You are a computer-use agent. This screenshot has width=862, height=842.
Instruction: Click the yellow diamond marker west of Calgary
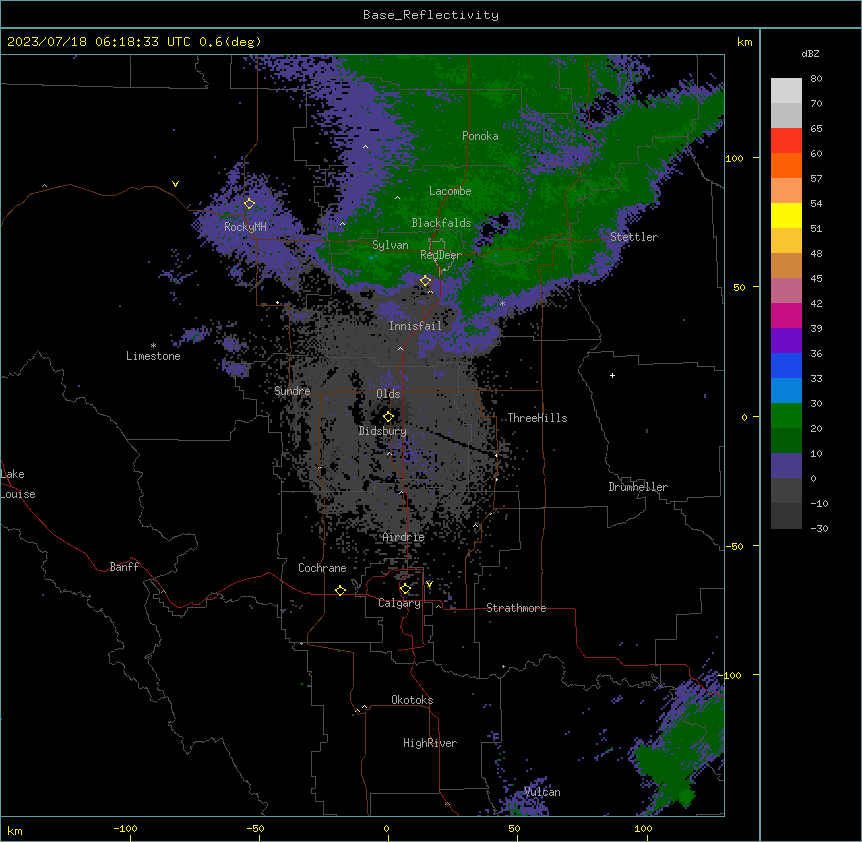340,590
